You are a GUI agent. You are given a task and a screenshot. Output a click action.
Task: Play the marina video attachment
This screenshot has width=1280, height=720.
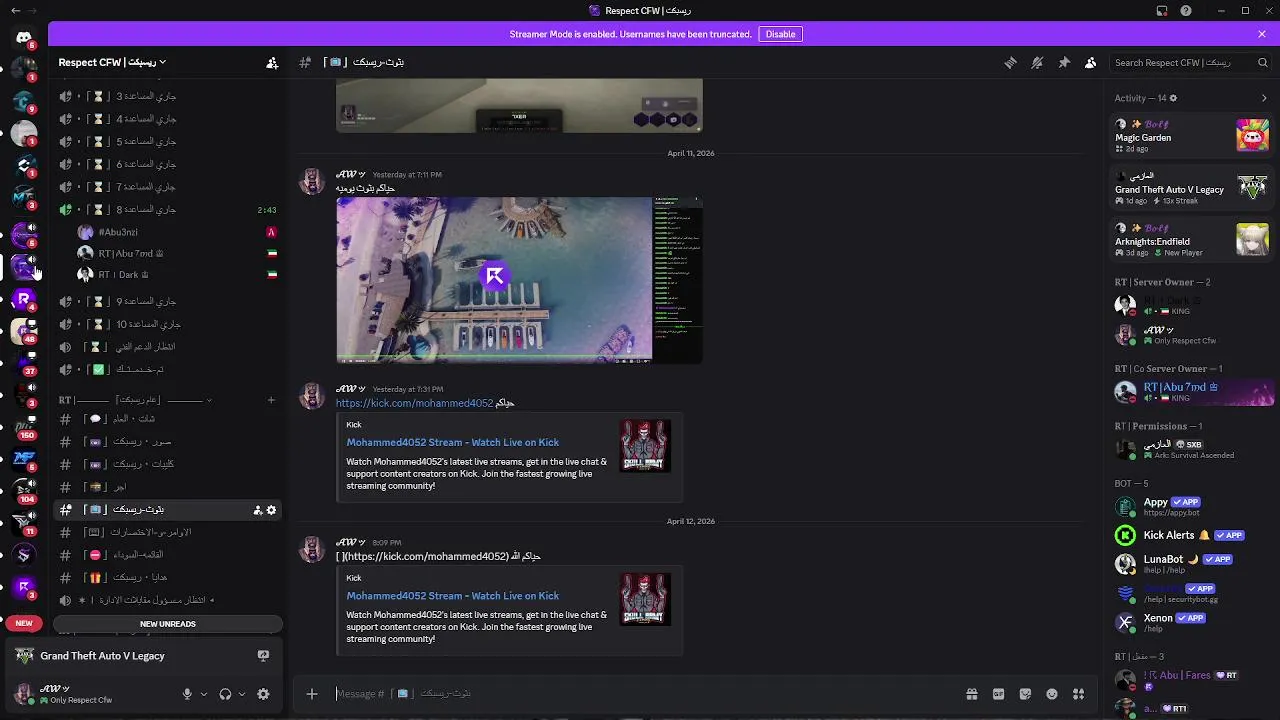tap(495, 276)
